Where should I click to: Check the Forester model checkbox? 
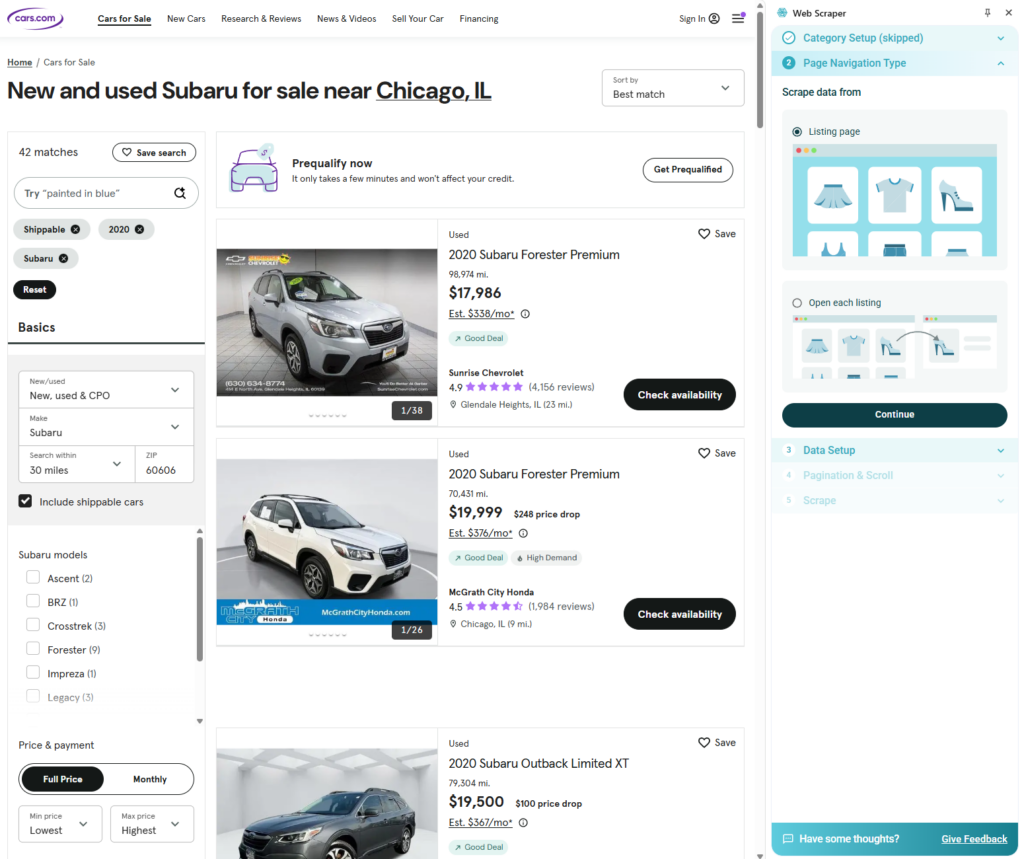coord(33,649)
